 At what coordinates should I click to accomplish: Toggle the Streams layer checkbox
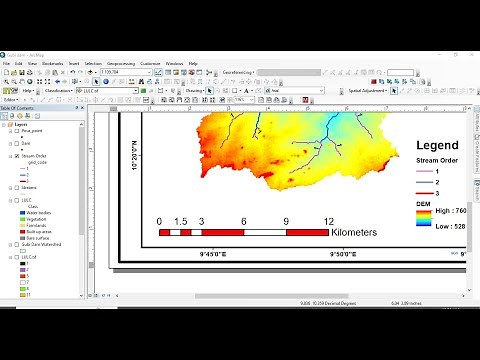(x=17, y=188)
